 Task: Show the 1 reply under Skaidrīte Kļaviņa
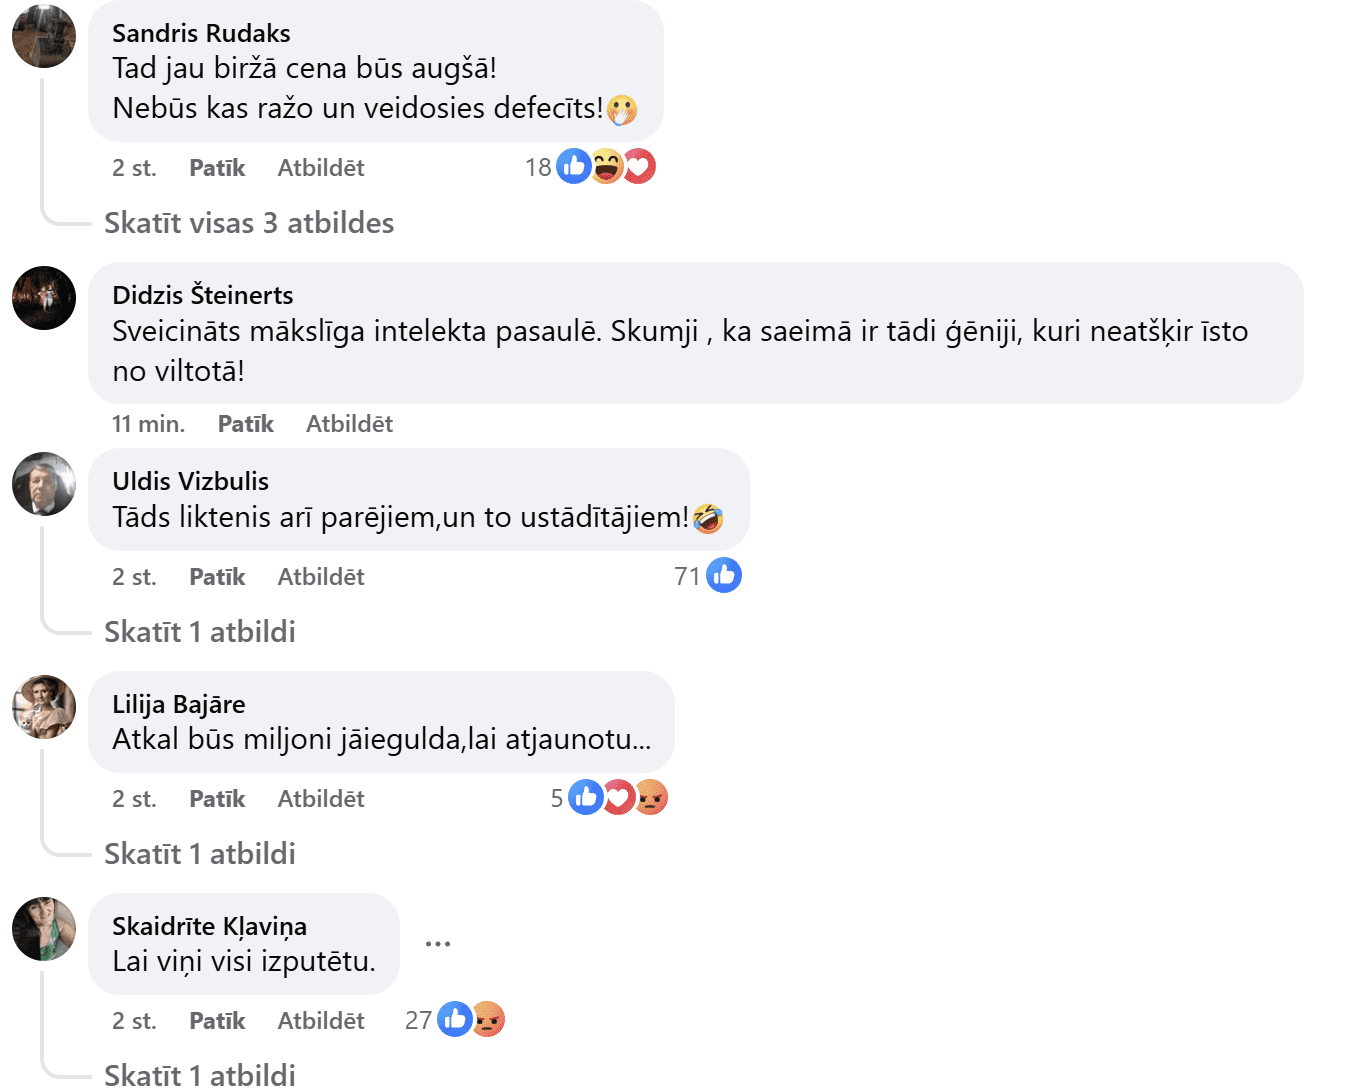point(200,1075)
